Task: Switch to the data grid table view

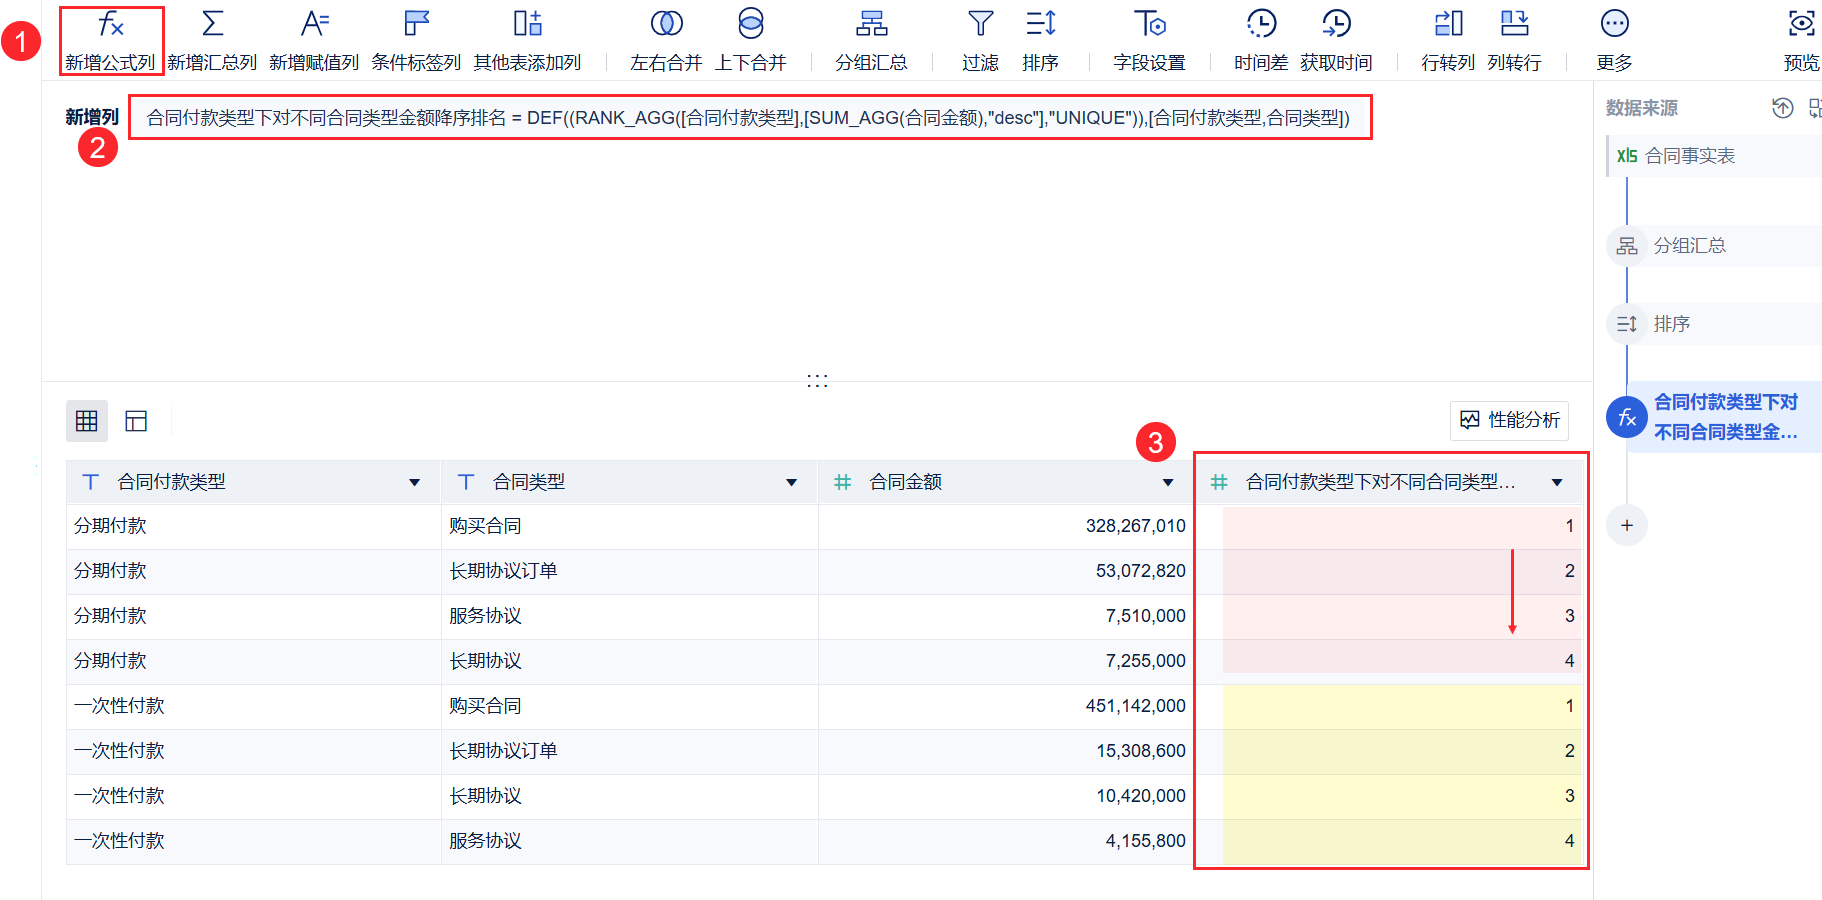Action: [87, 421]
